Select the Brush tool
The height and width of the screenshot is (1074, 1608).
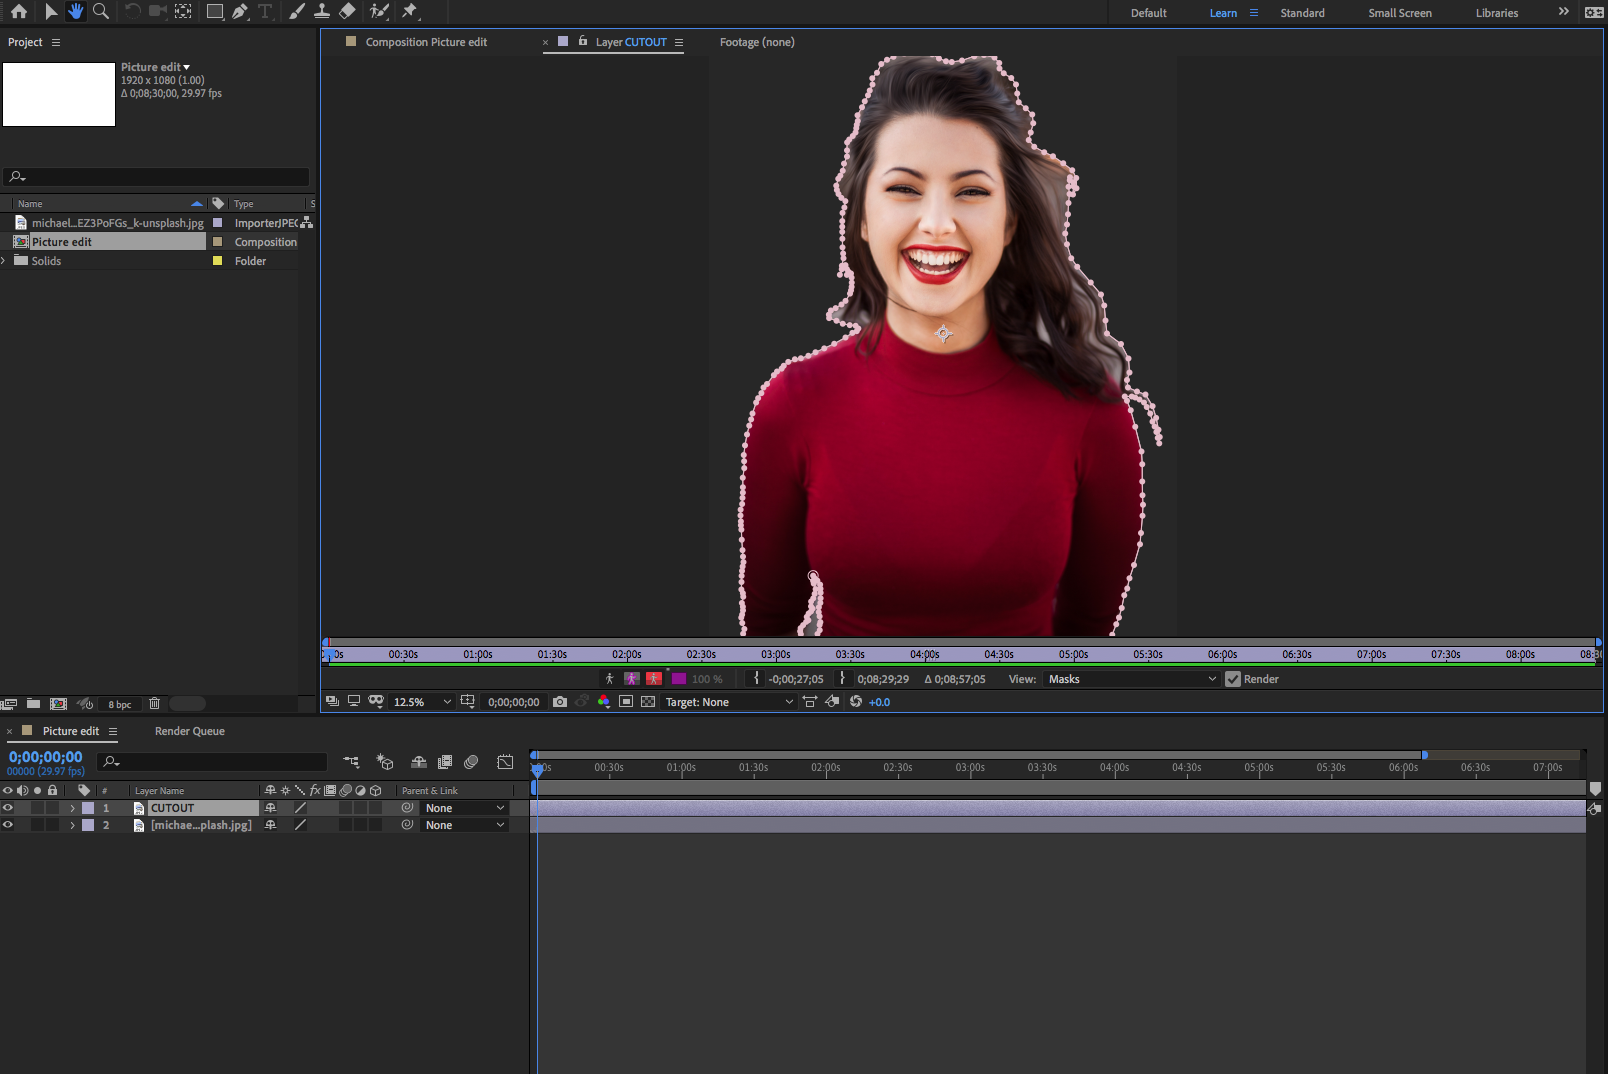click(297, 12)
